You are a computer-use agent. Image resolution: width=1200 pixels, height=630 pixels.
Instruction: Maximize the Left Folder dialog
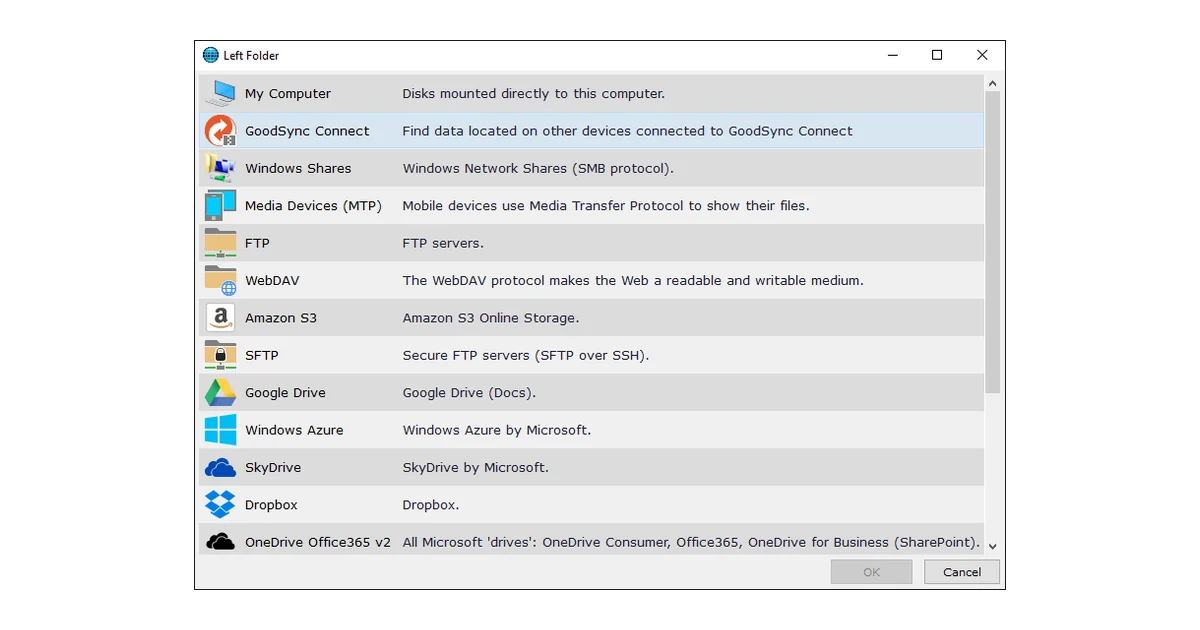[937, 55]
